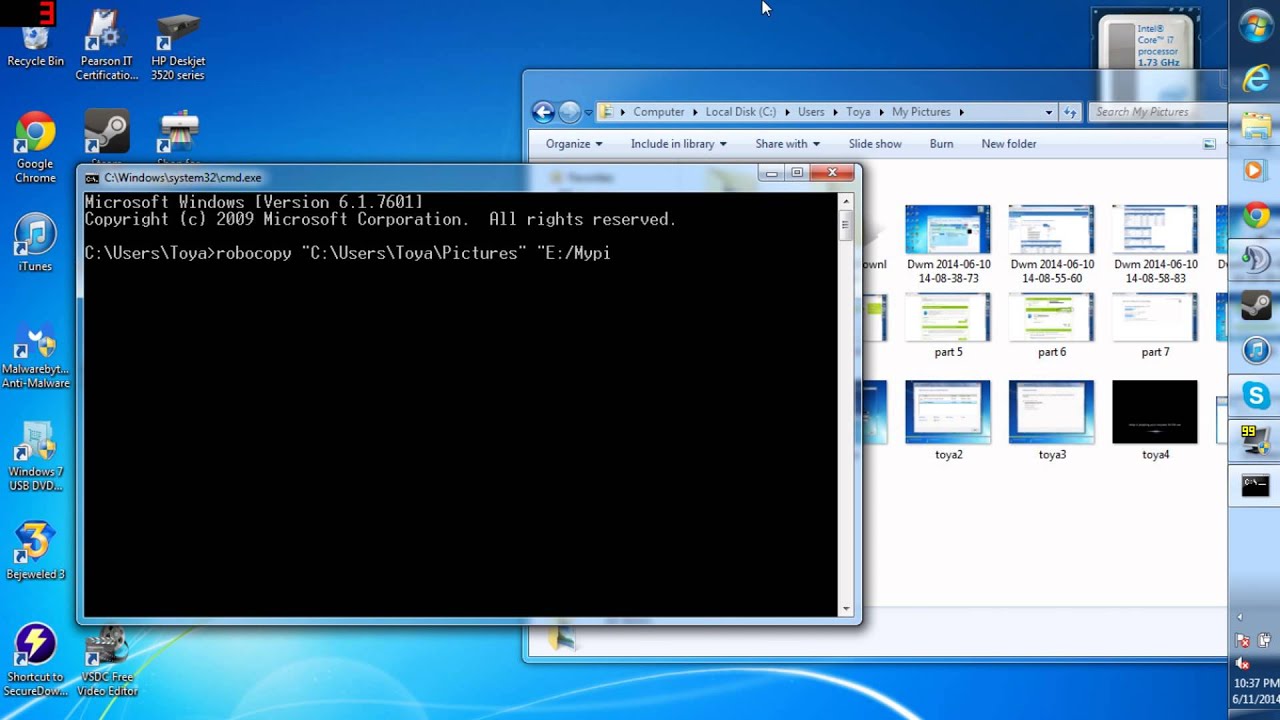Click the Search My Pictures field
Screen dimensions: 1280x720
(x=1157, y=112)
